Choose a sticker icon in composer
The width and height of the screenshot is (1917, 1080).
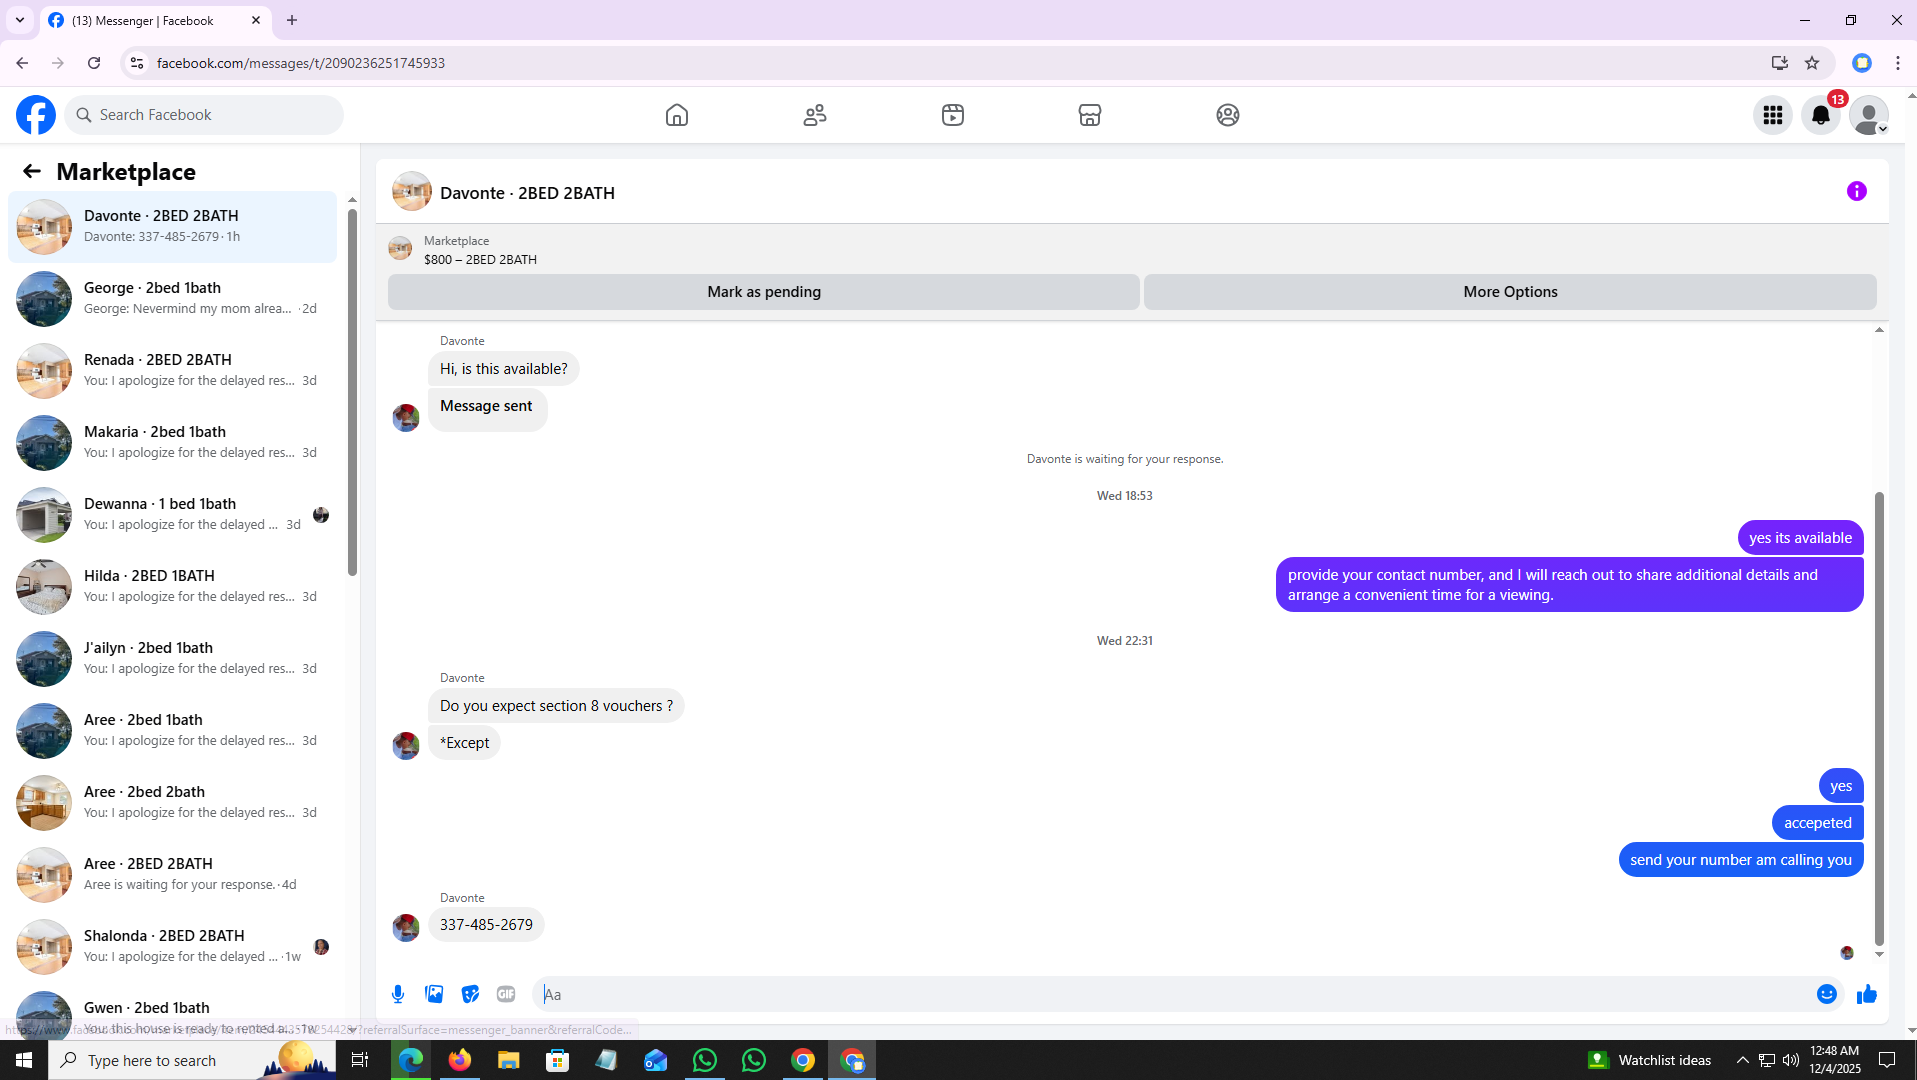click(470, 994)
